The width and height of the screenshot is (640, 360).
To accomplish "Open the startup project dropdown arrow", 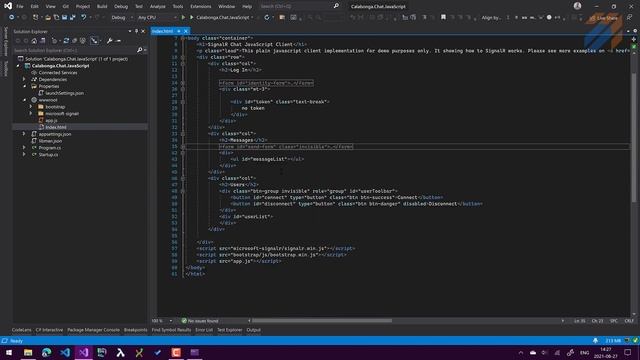I will coord(252,18).
